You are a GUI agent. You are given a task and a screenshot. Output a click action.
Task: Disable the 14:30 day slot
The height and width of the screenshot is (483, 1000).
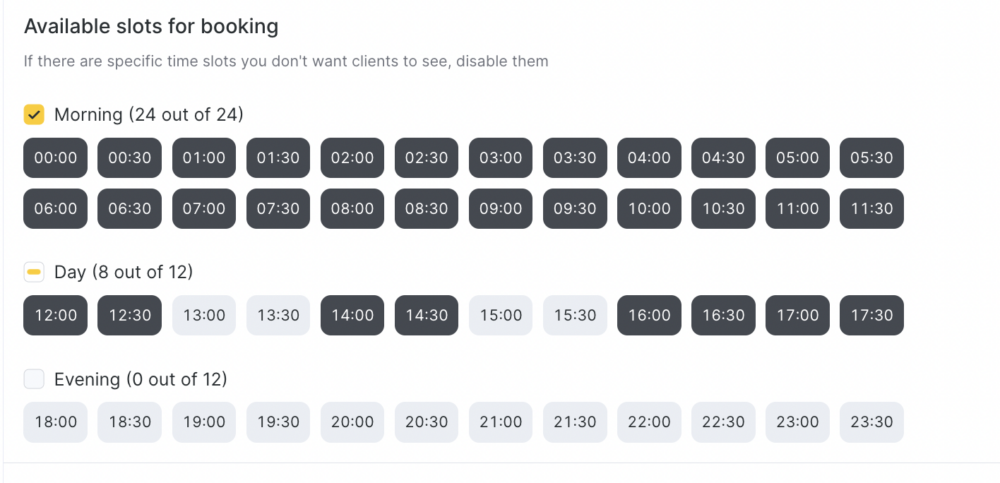427,315
